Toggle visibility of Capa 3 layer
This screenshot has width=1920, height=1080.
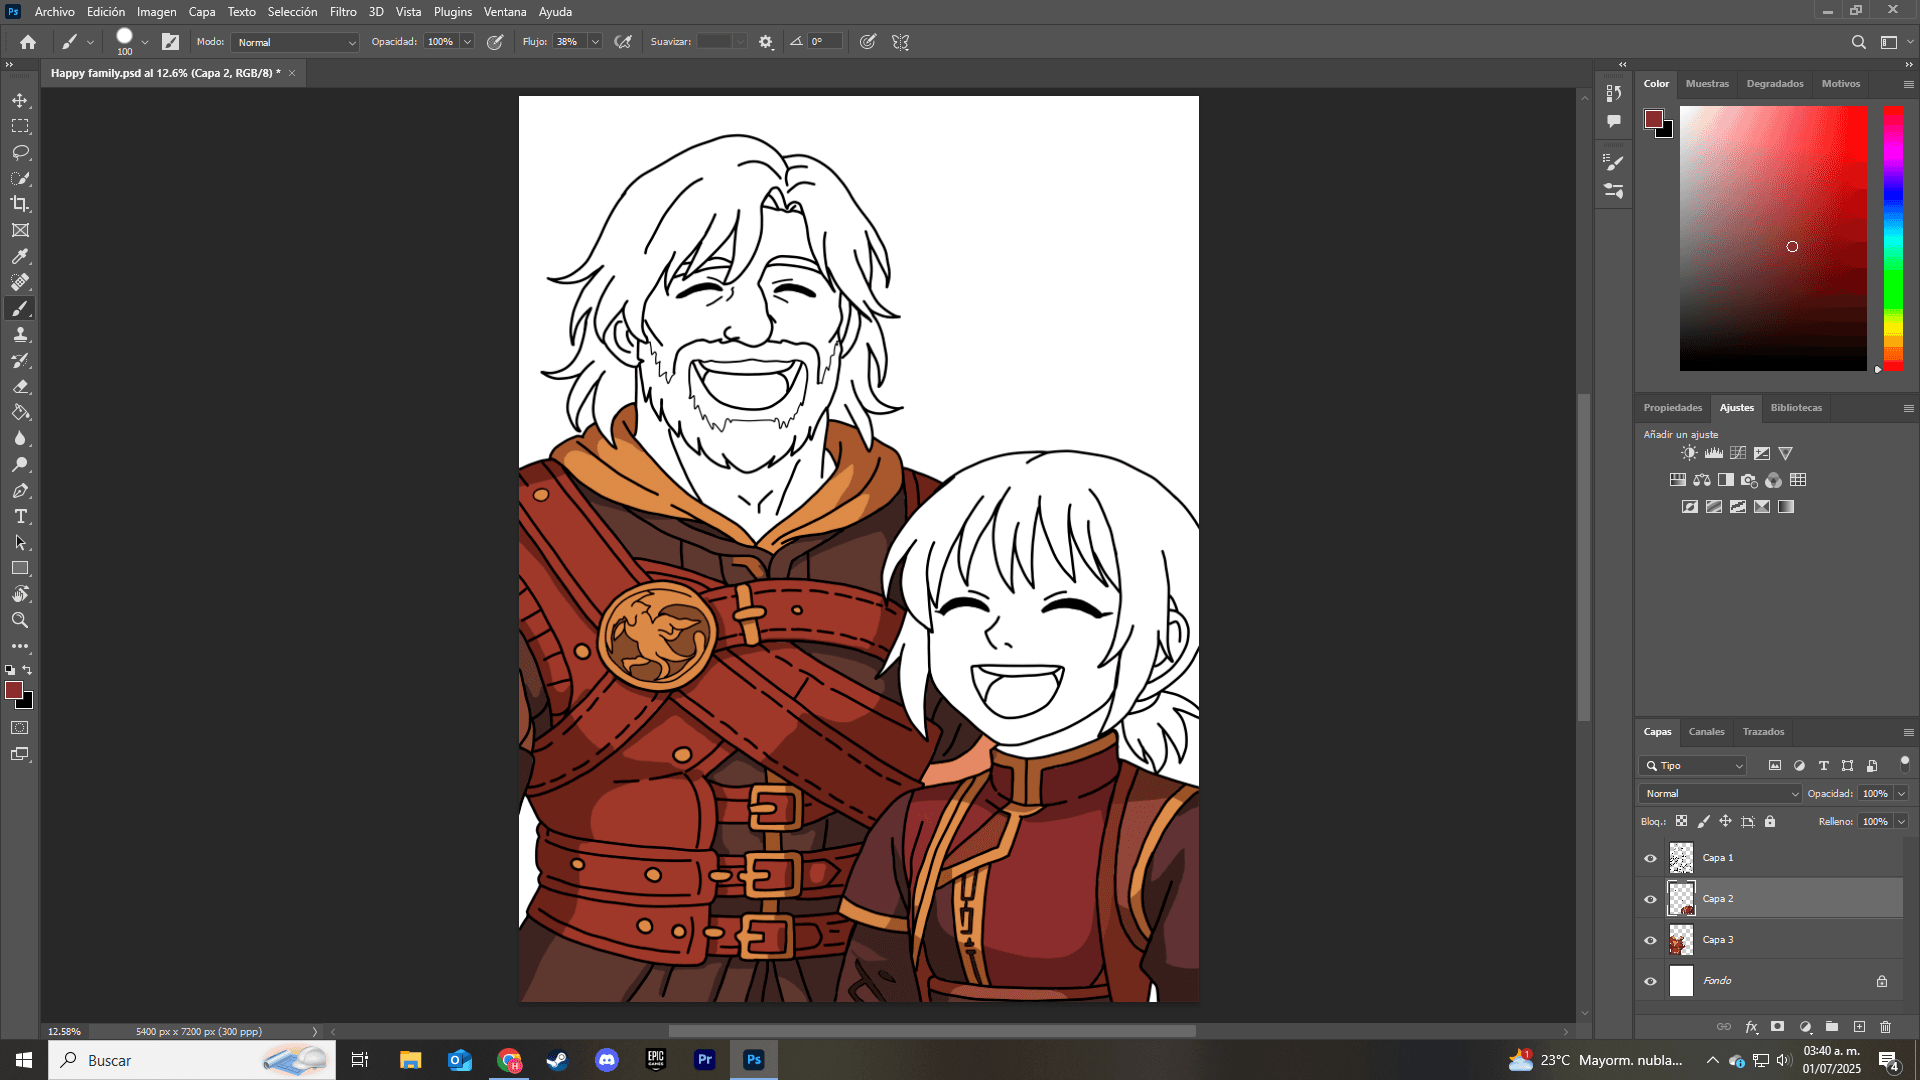coord(1650,940)
